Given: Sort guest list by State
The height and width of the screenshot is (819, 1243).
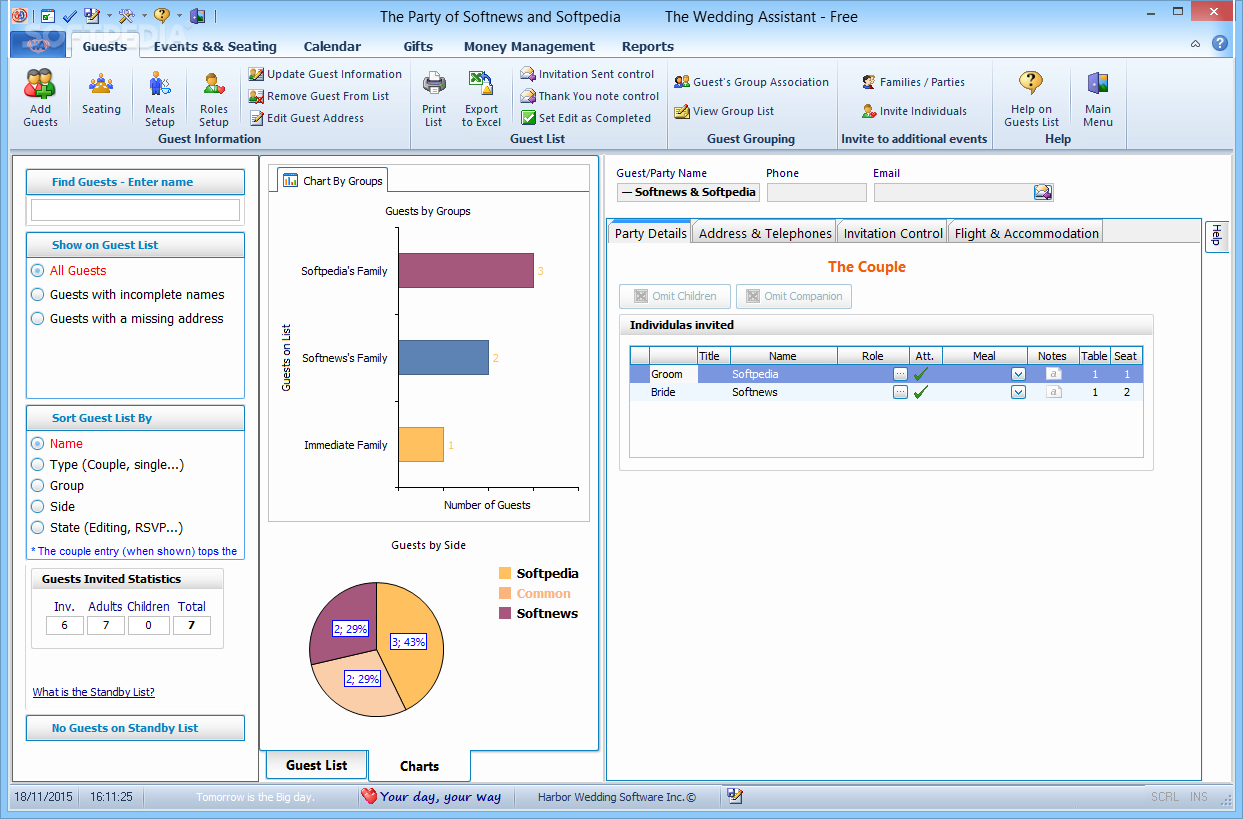Looking at the screenshot, I should click(x=38, y=527).
